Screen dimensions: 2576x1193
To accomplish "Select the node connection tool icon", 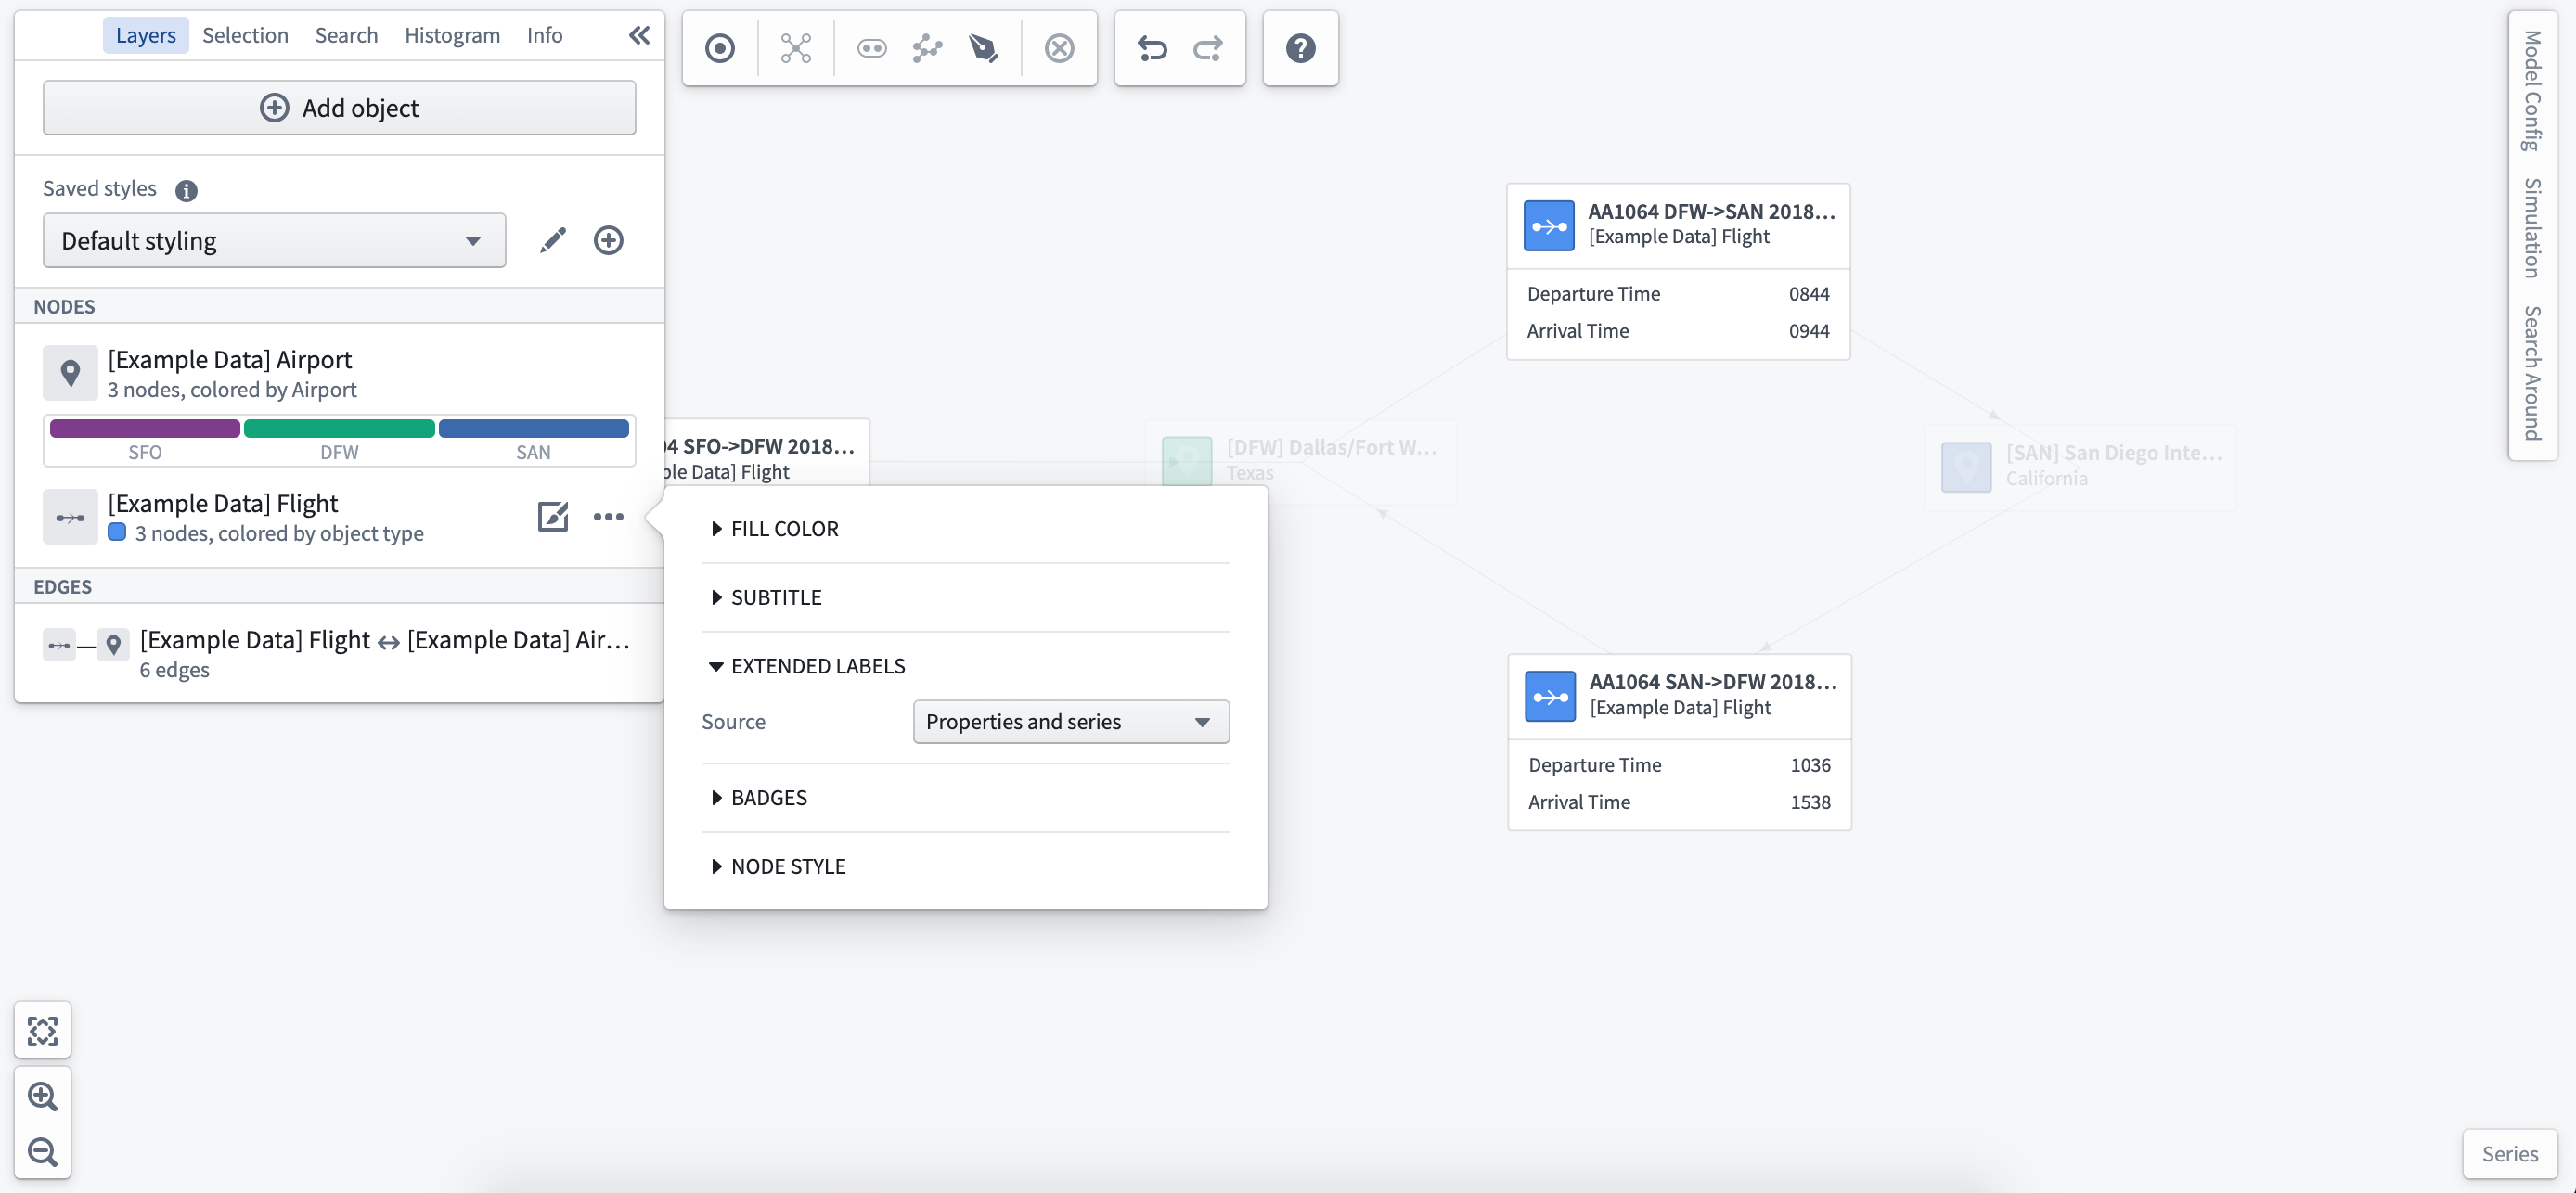I will click(925, 47).
